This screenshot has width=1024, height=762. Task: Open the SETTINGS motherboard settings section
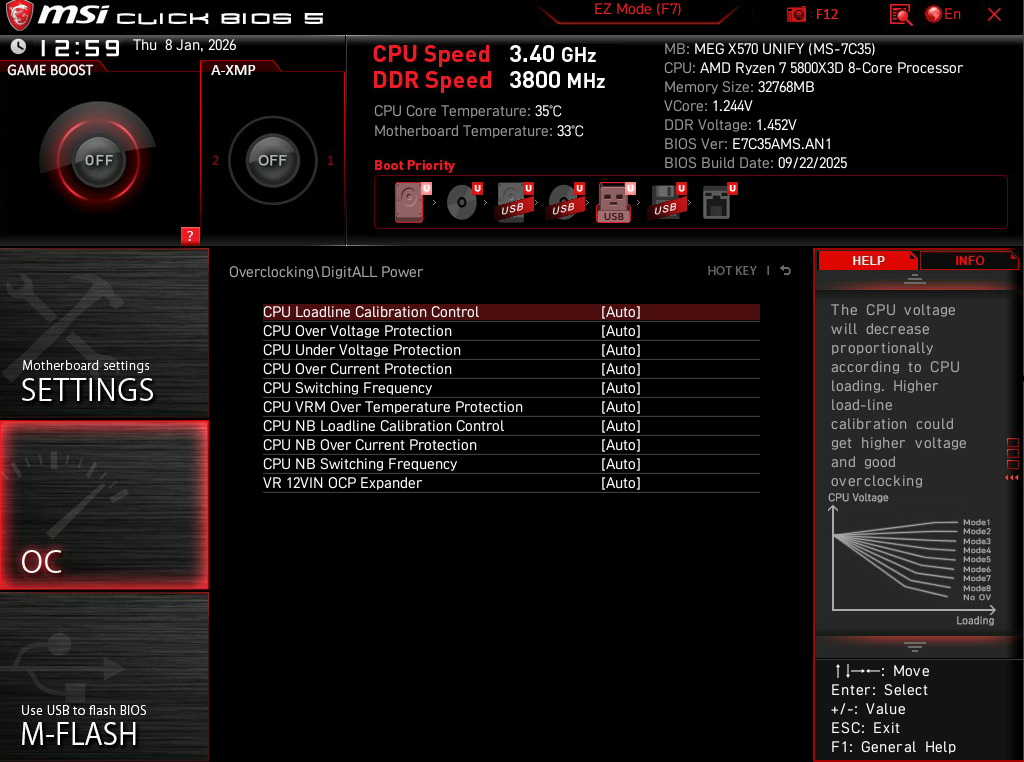click(104, 333)
